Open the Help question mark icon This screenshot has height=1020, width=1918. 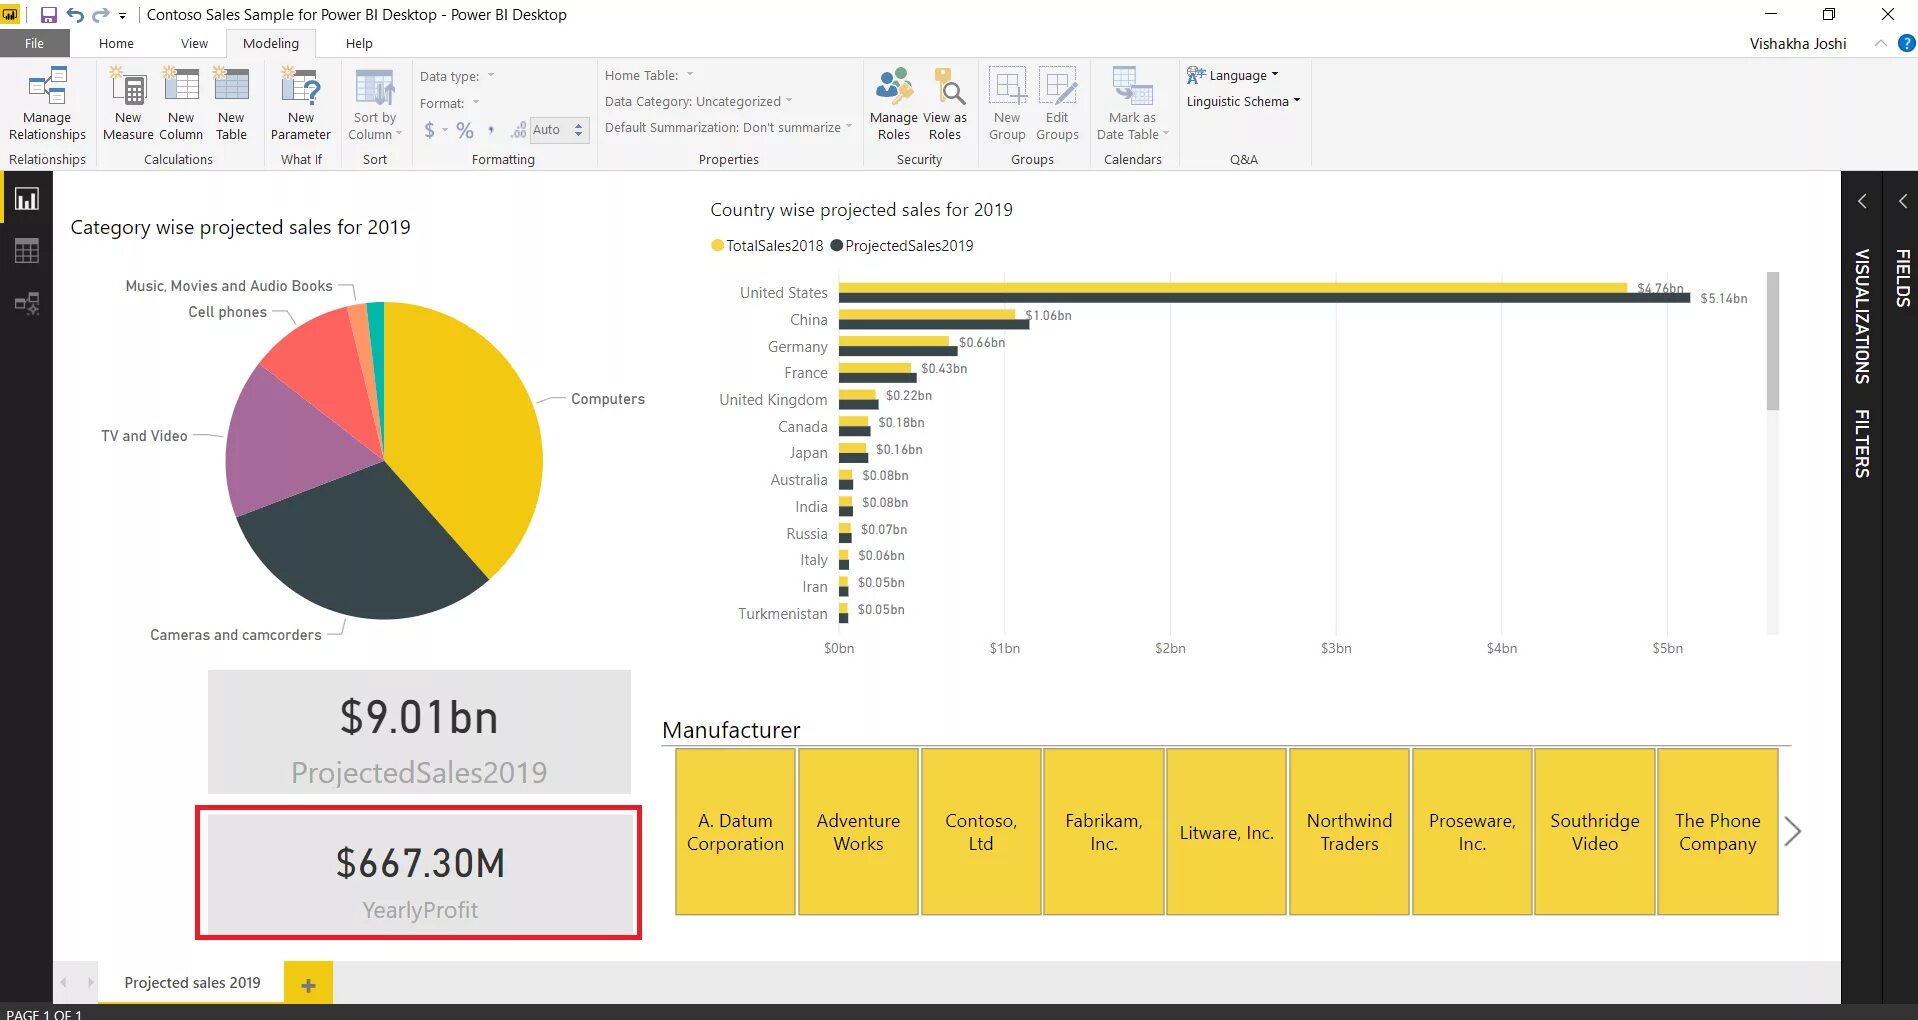1906,43
